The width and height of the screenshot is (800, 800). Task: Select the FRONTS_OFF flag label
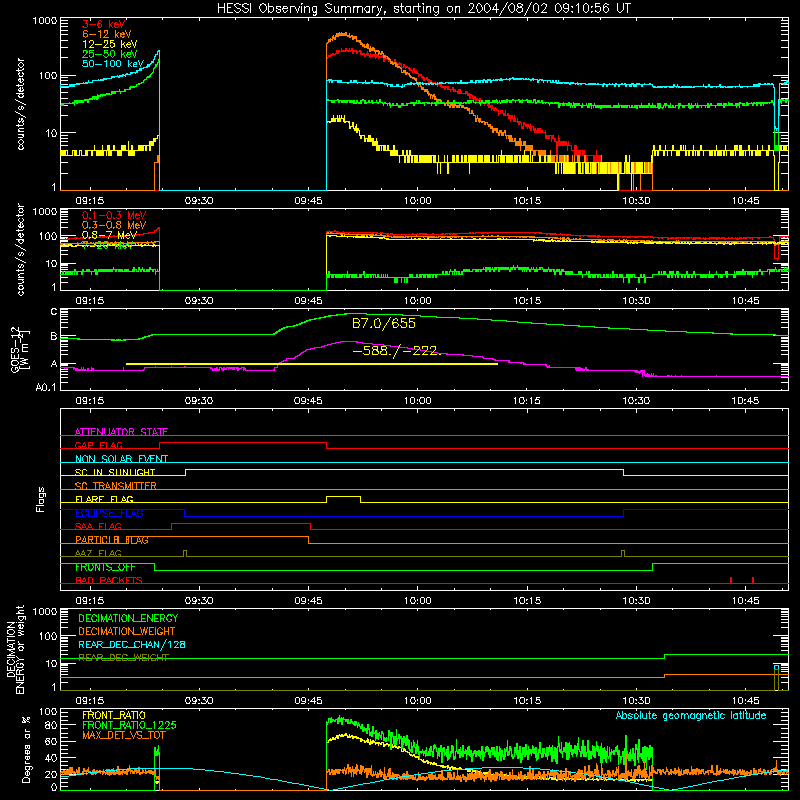pyautogui.click(x=105, y=567)
